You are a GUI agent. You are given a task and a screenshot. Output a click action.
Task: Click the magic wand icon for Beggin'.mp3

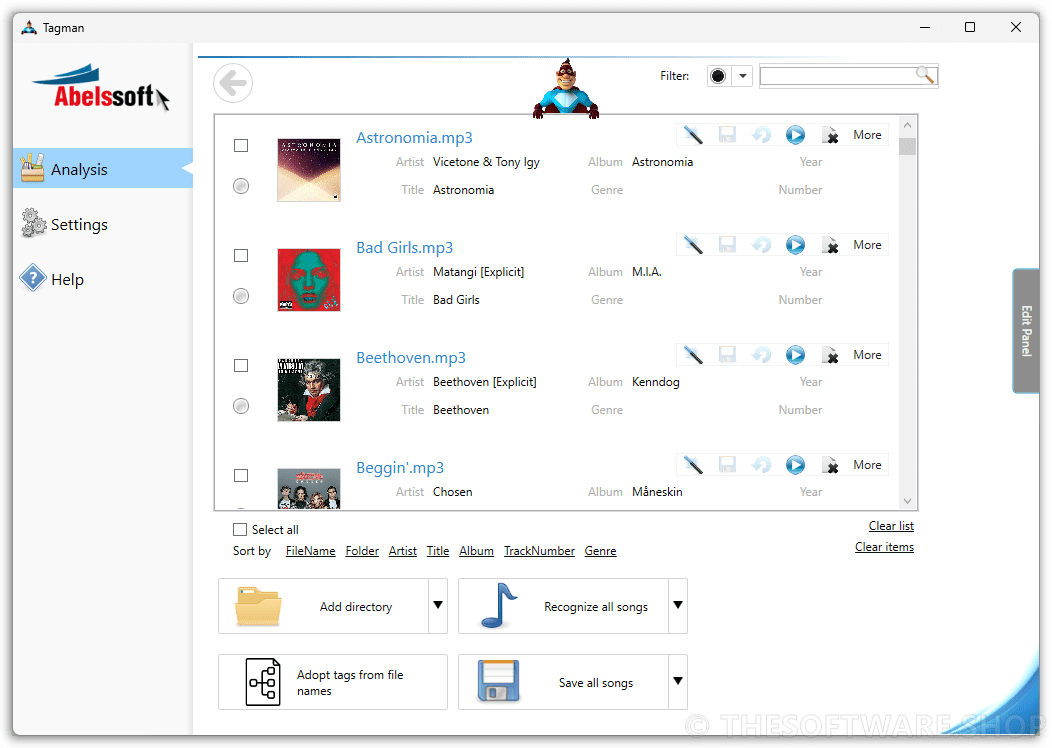(x=693, y=465)
